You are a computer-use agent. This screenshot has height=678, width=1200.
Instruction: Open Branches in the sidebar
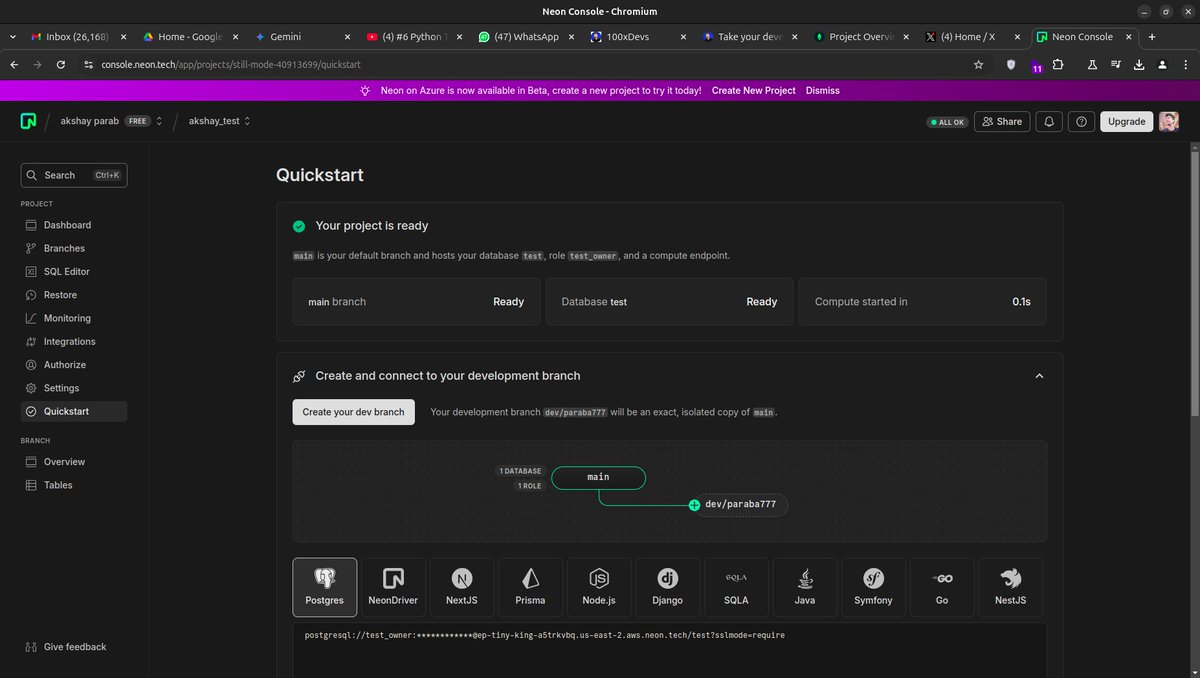[74, 248]
